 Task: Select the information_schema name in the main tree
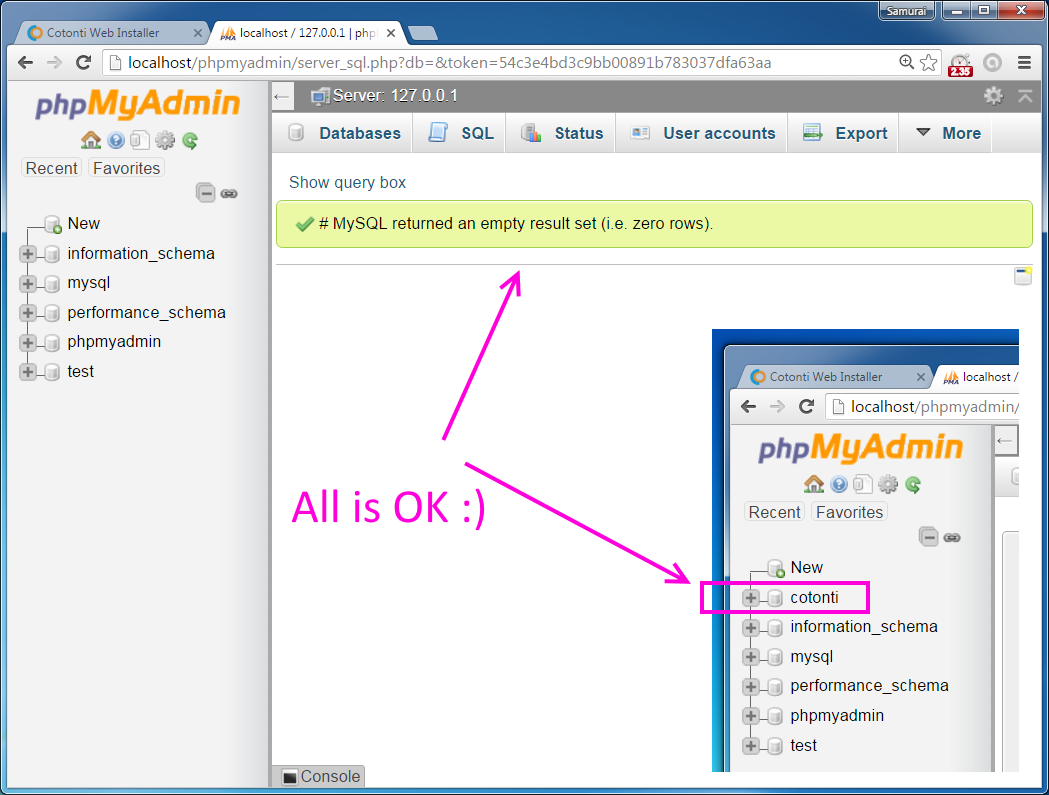tap(141, 254)
